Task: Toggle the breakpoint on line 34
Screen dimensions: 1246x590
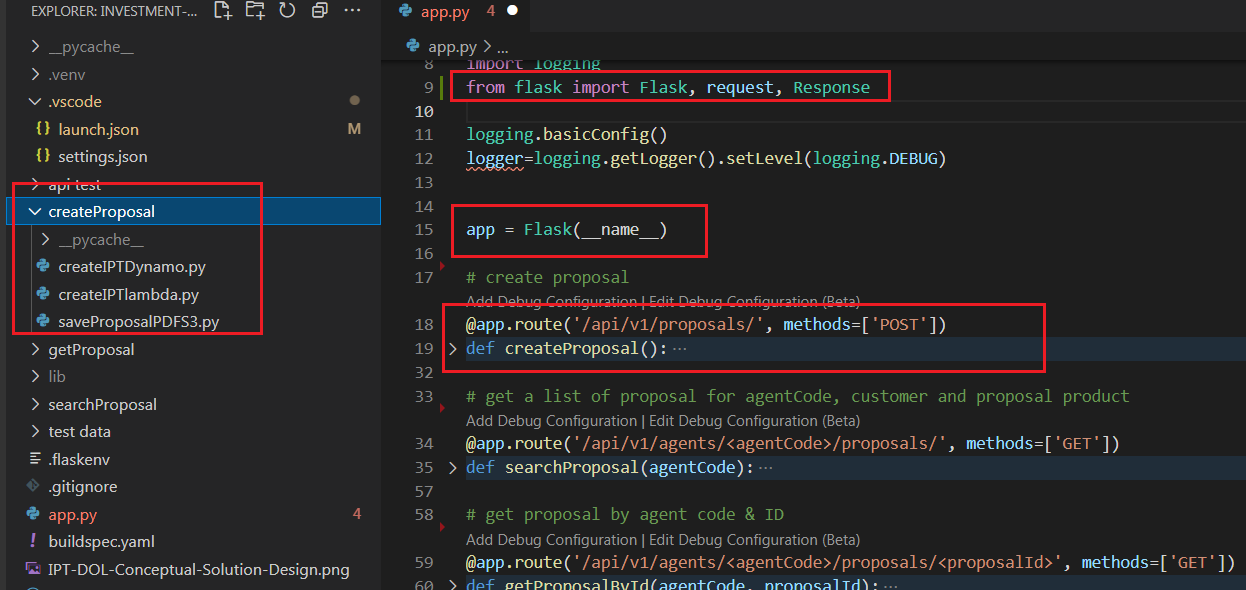Action: click(x=440, y=443)
